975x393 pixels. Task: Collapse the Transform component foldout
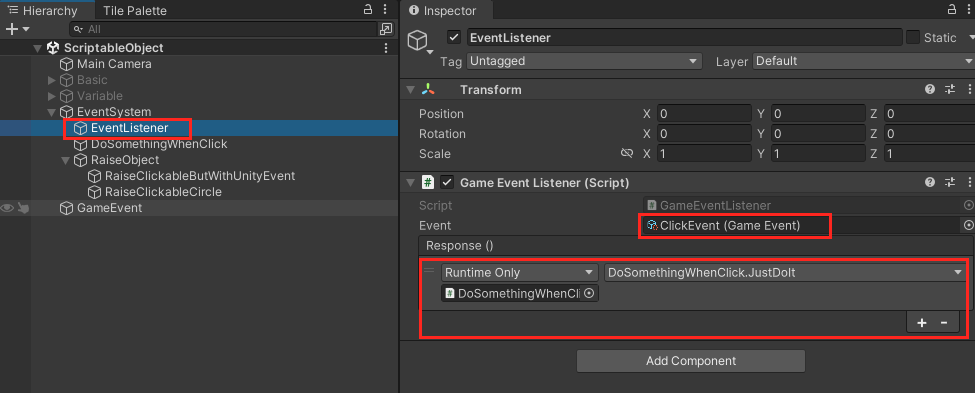tap(410, 90)
